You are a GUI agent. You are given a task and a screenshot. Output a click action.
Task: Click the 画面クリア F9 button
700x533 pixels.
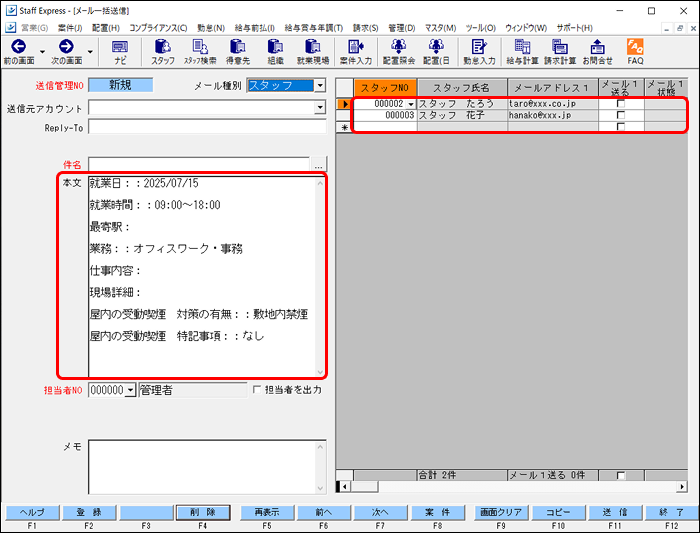pos(501,512)
